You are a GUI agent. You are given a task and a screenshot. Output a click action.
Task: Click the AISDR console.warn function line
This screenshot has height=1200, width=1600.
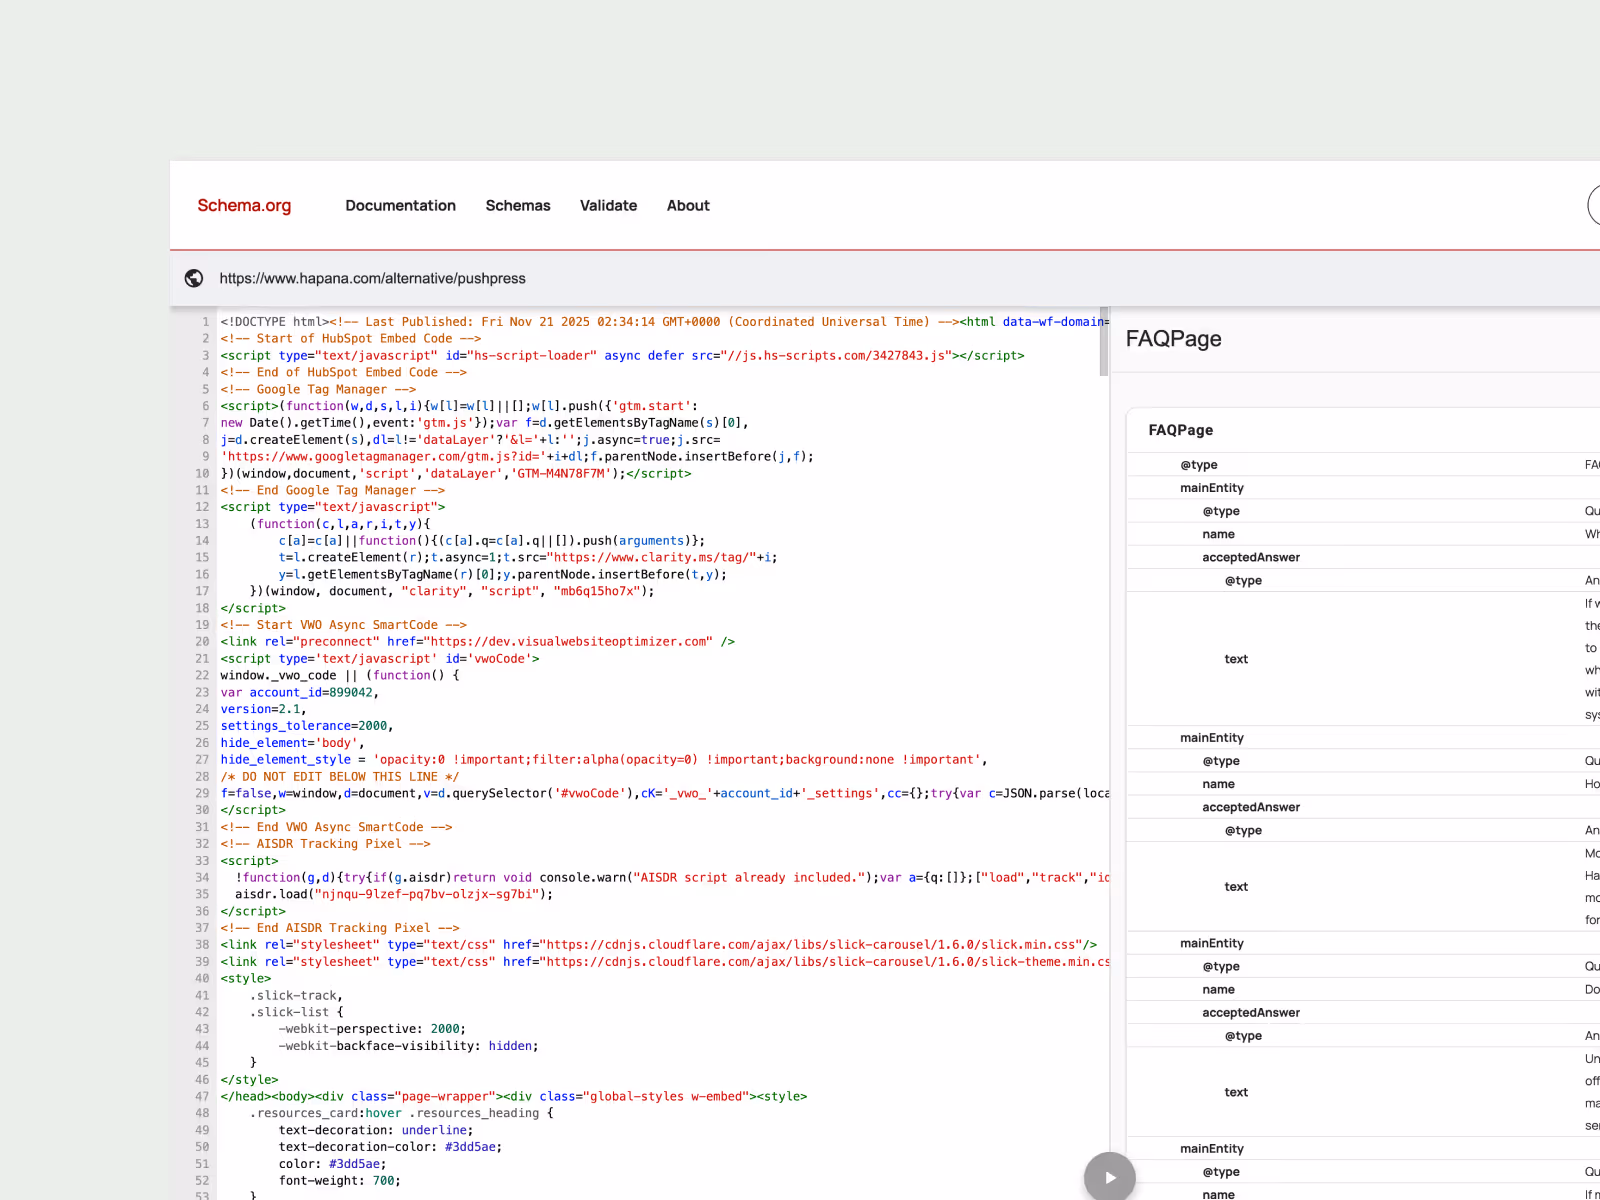pyautogui.click(x=672, y=878)
